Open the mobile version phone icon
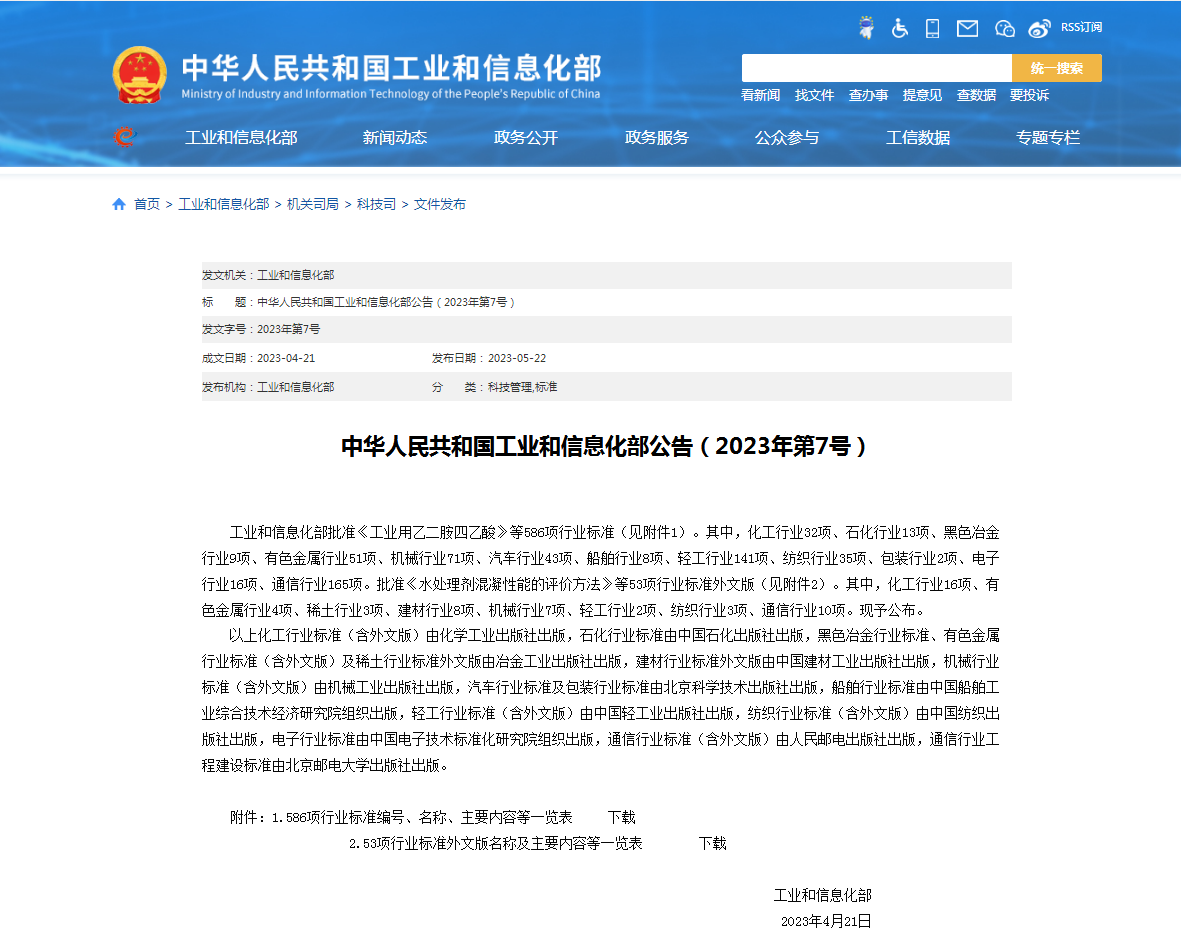The width and height of the screenshot is (1181, 928). pyautogui.click(x=932, y=28)
